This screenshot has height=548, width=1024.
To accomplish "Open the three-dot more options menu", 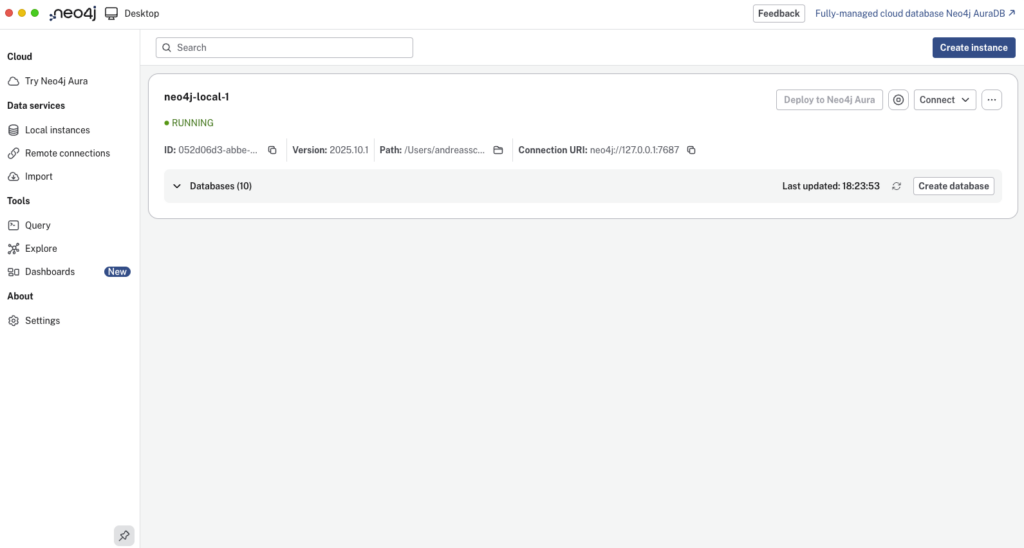I will pyautogui.click(x=991, y=100).
